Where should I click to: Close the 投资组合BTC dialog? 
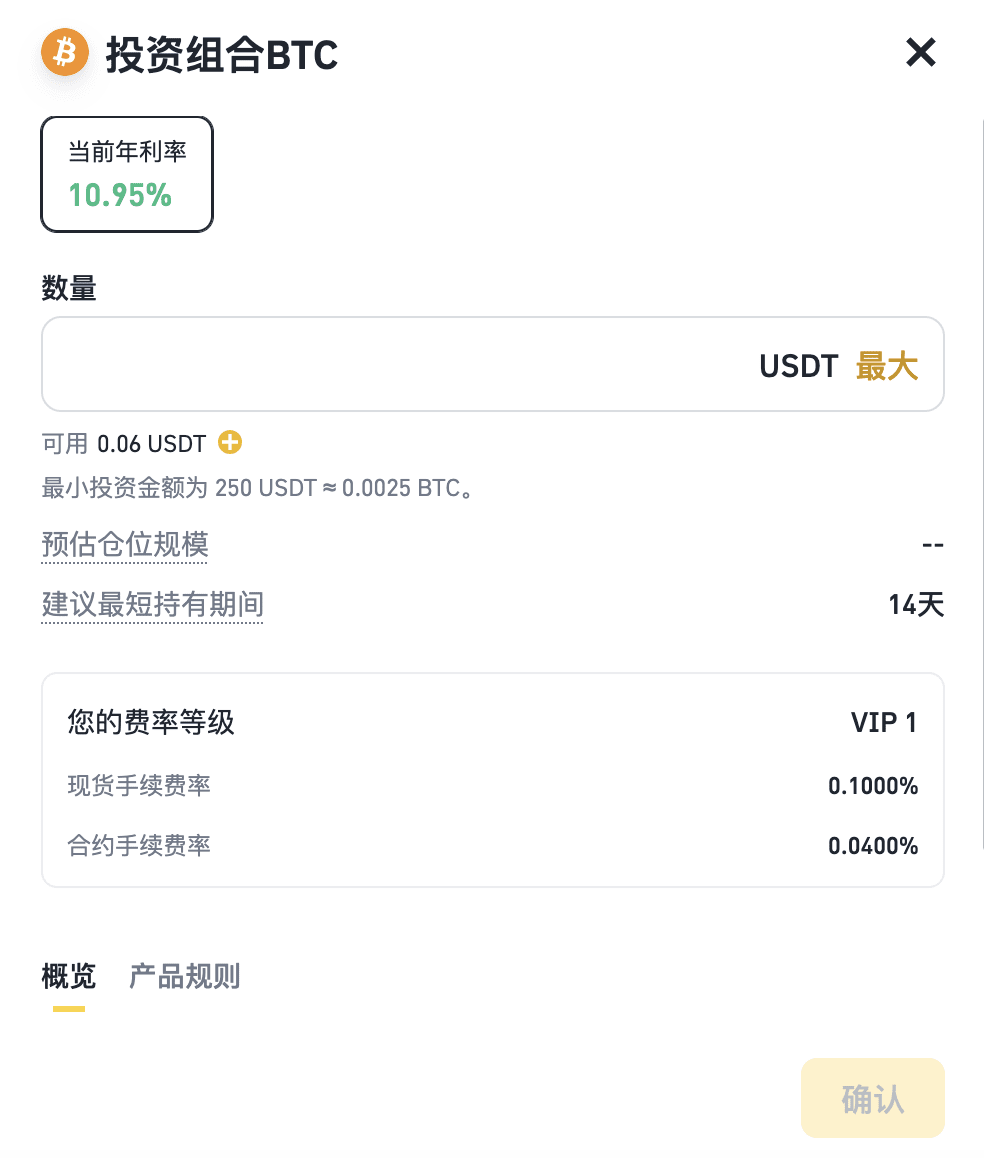[x=920, y=52]
